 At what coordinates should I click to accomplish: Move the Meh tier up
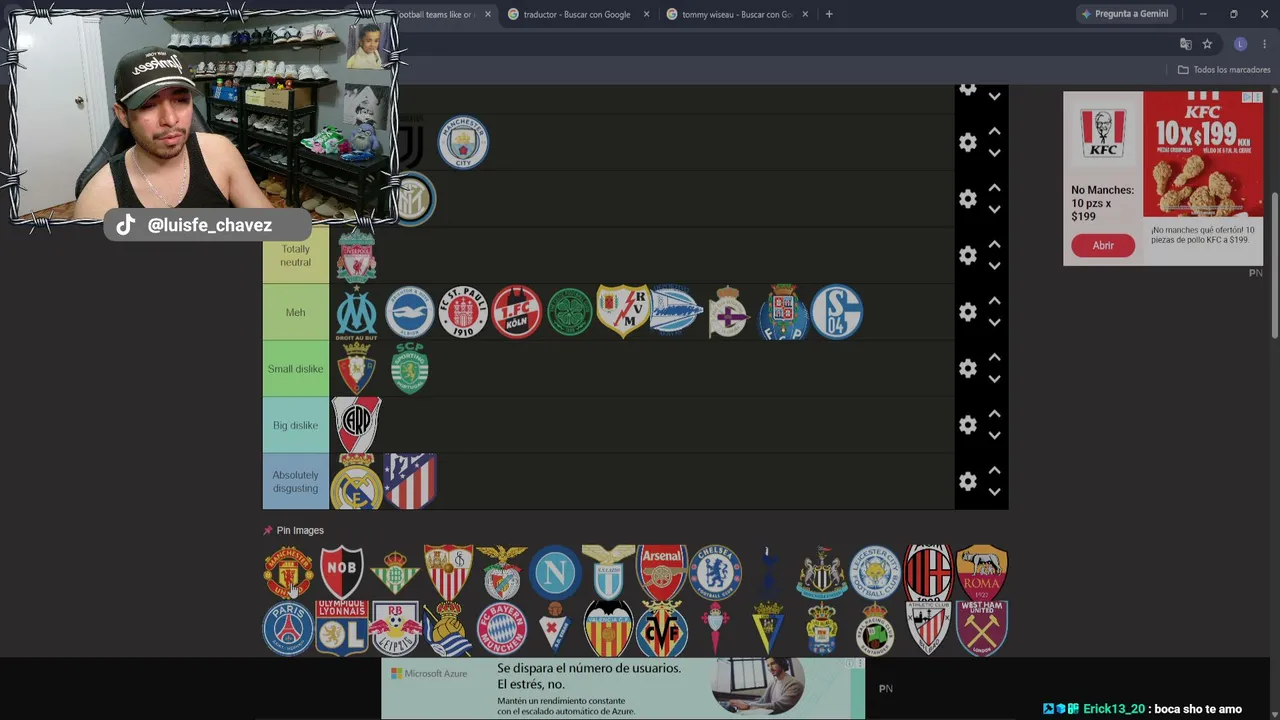[x=994, y=301]
